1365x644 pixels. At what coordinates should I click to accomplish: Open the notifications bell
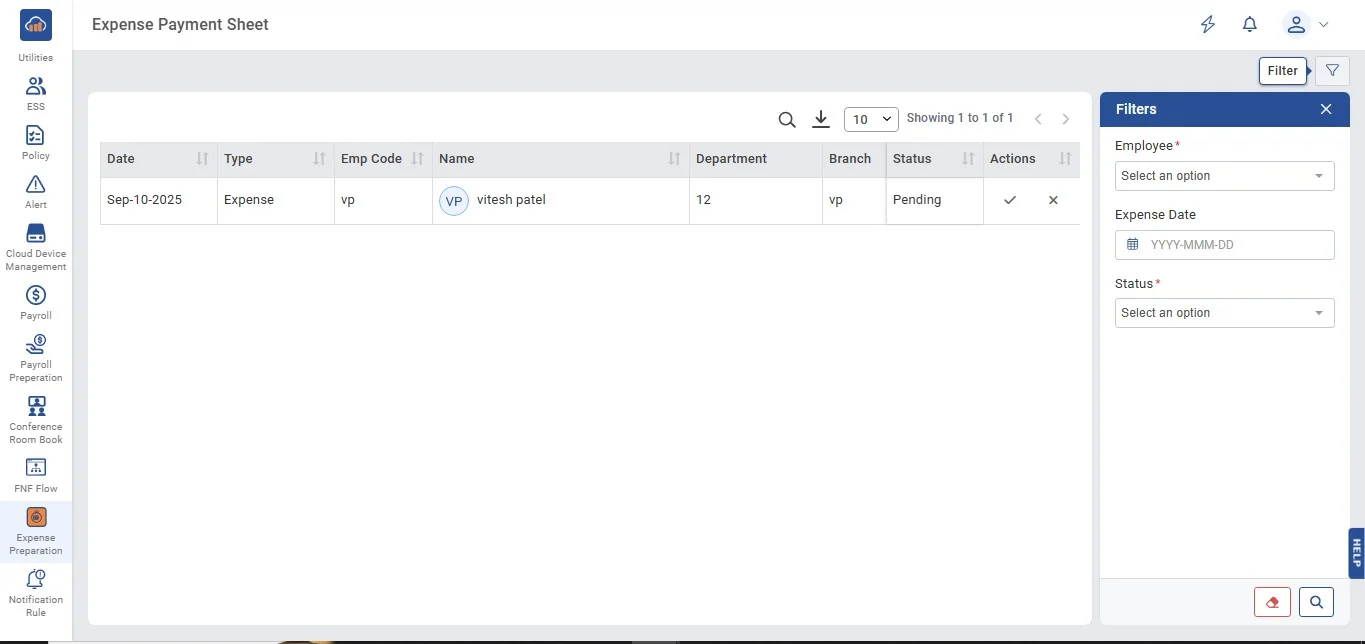(1249, 25)
